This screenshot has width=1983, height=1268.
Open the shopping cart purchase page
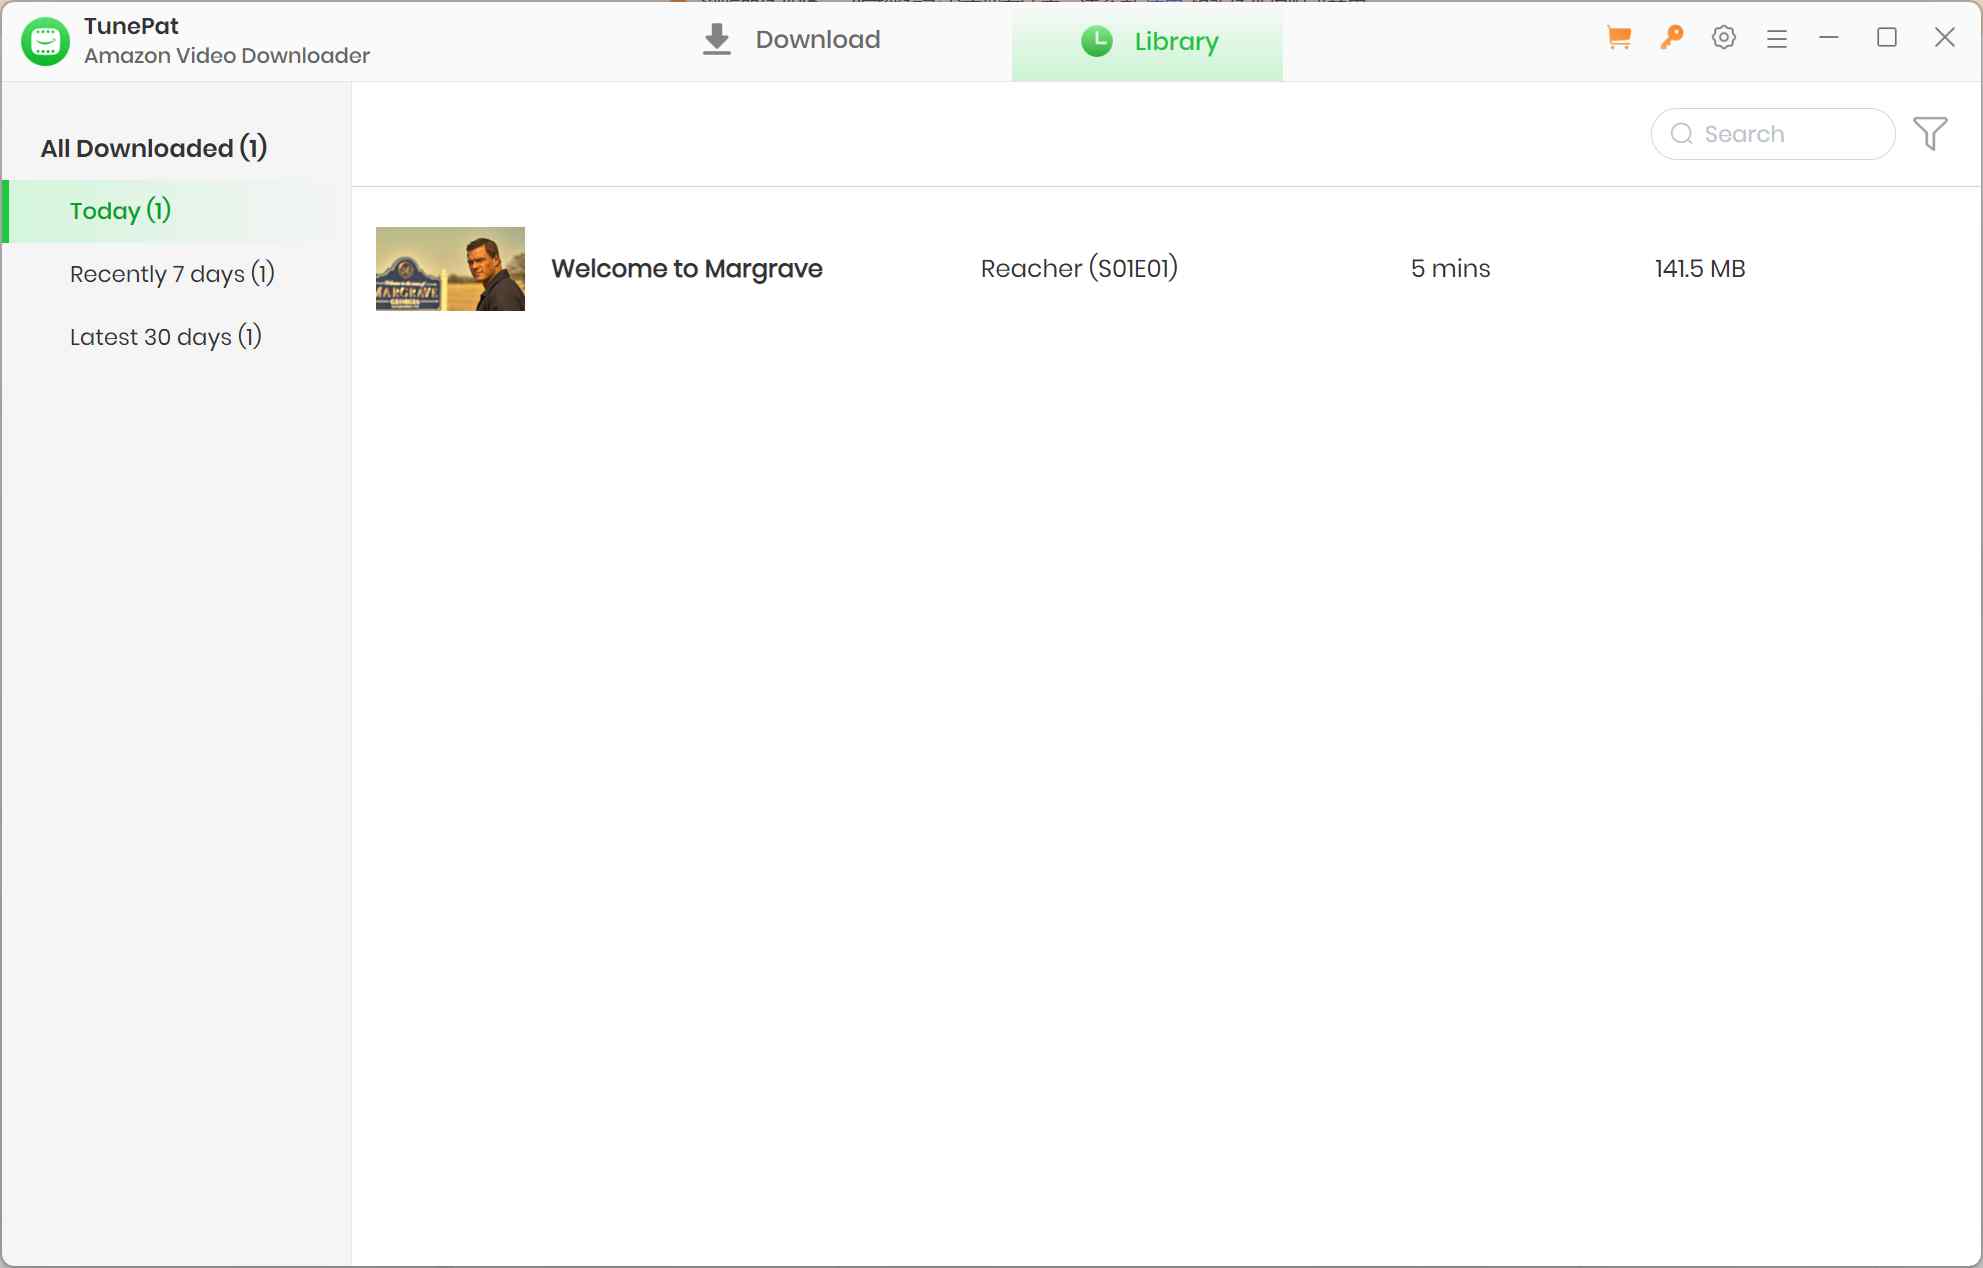click(x=1617, y=37)
